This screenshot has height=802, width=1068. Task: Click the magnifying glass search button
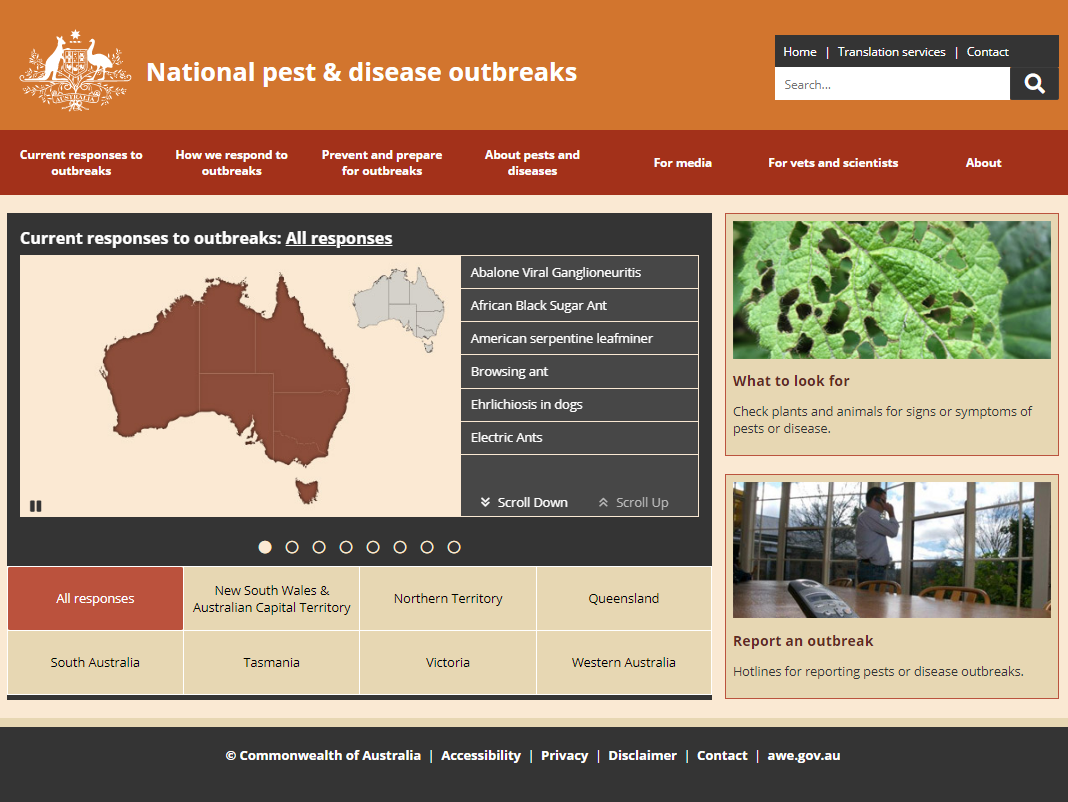point(1034,84)
